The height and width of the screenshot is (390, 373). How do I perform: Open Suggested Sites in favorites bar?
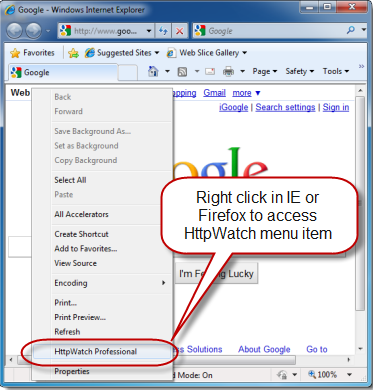[122, 53]
